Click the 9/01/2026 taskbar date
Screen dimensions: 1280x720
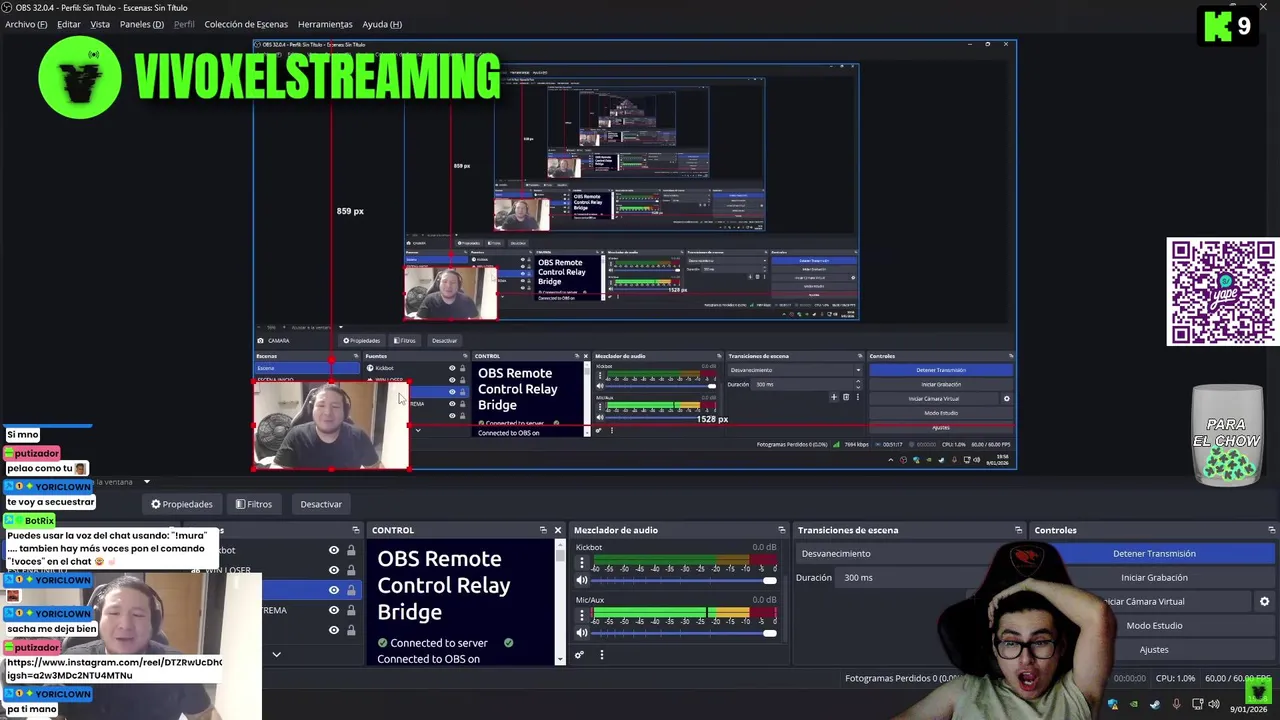click(x=1248, y=709)
